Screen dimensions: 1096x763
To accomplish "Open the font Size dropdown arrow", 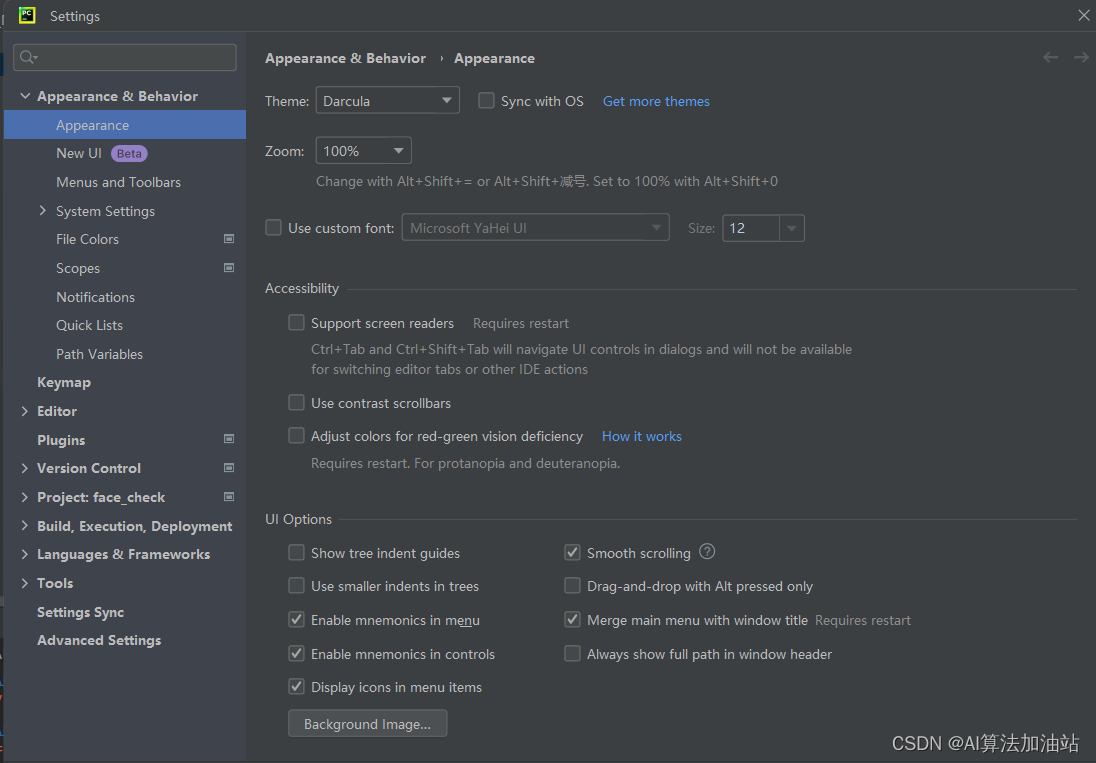I will point(791,228).
